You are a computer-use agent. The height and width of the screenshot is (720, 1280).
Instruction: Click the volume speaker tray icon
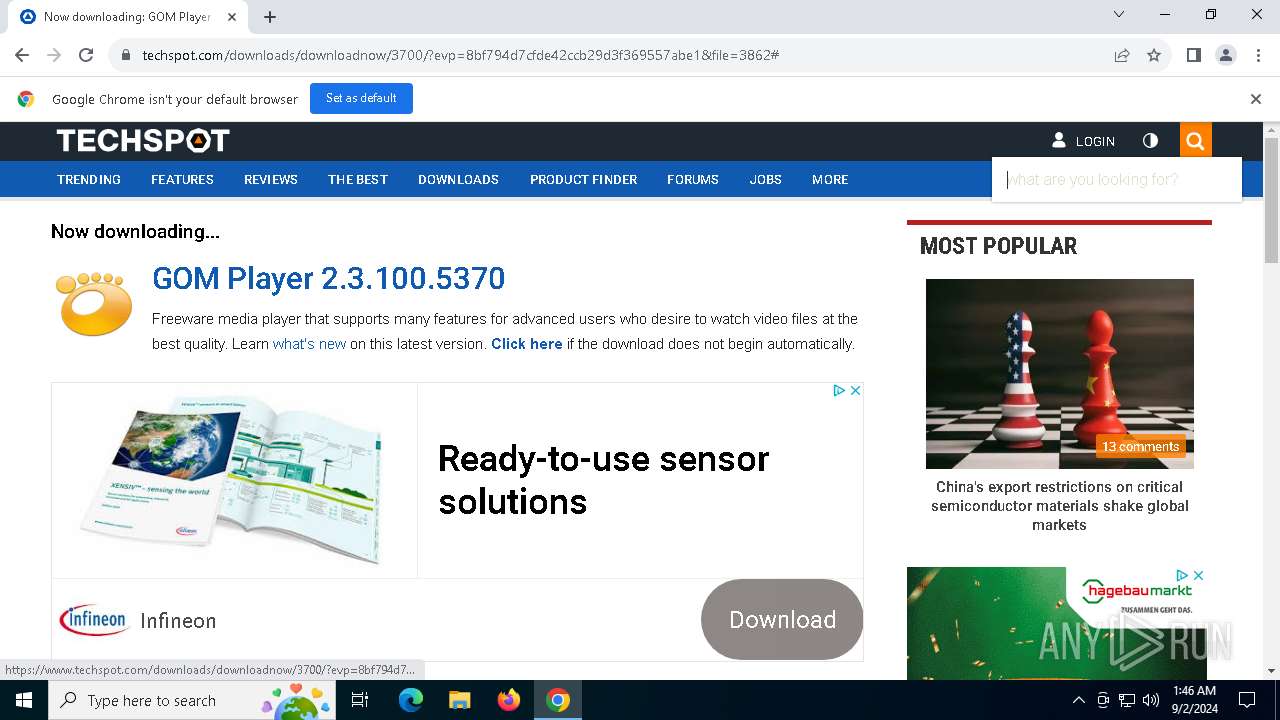click(1151, 700)
